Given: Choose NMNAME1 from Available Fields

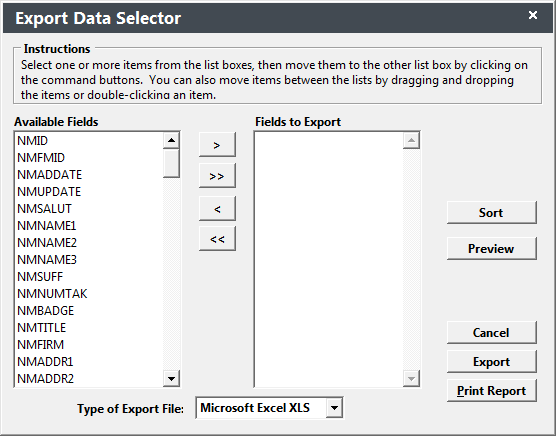Looking at the screenshot, I should [46, 226].
